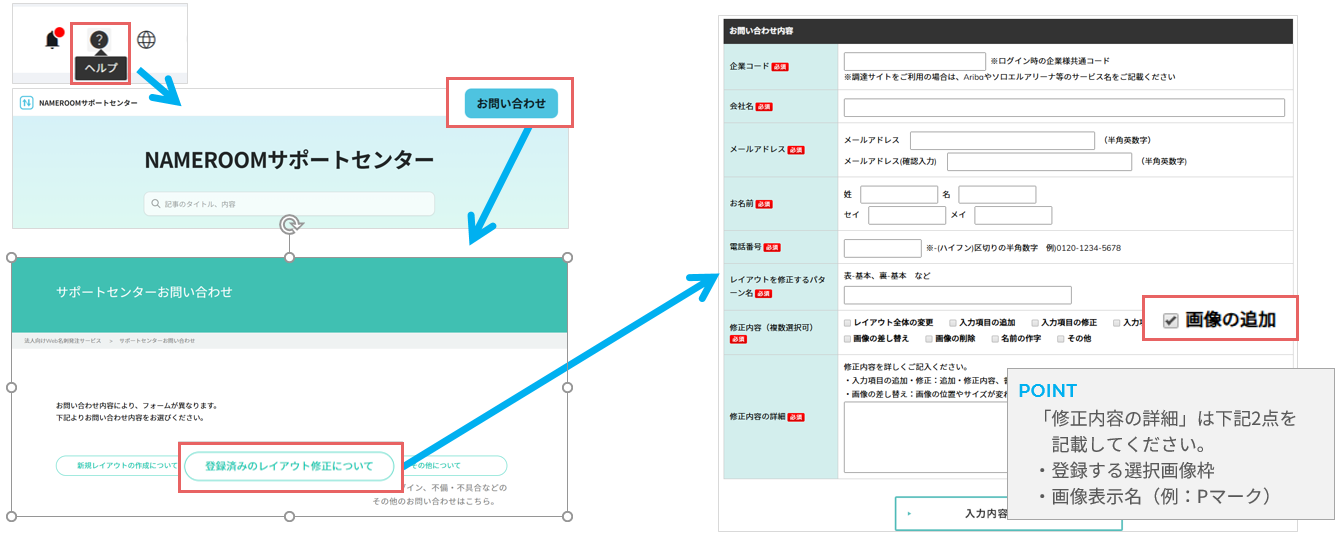Focus the レイアウトを修正するパターン名 field

coord(957,295)
